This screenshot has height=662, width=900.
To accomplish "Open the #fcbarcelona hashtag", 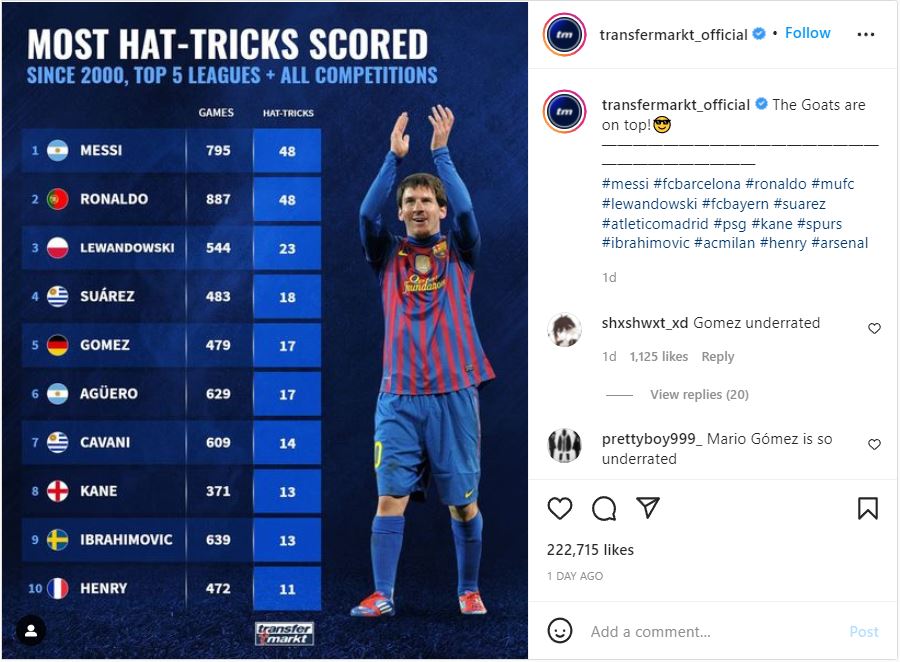I will coord(697,184).
